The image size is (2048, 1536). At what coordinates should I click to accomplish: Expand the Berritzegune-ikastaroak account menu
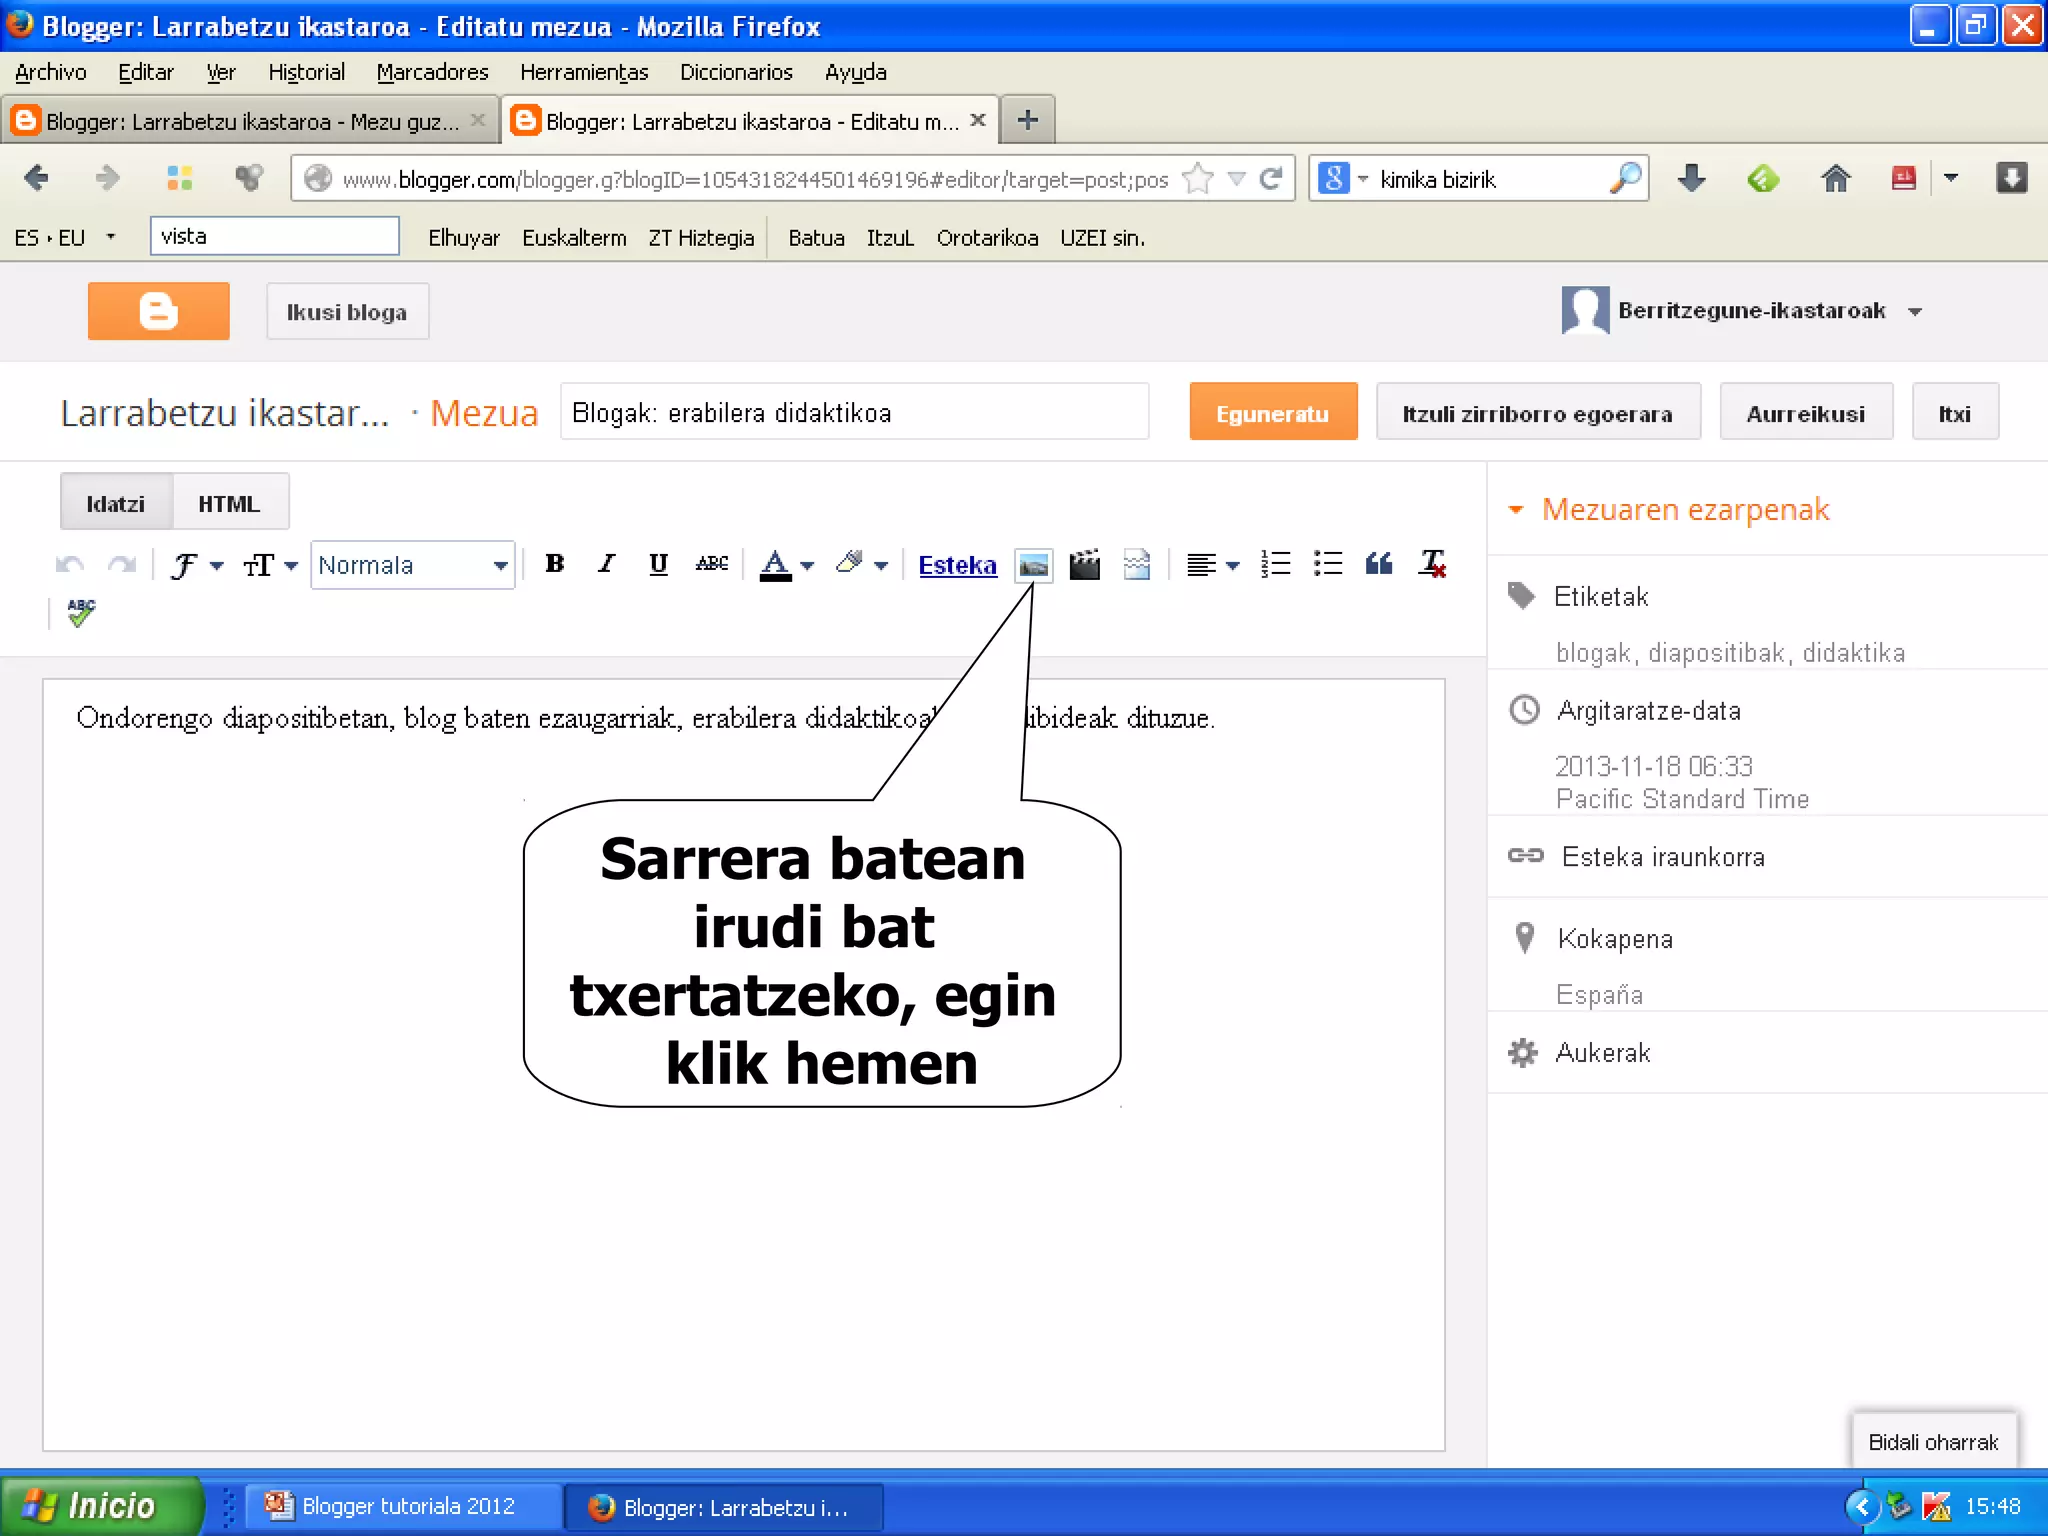pyautogui.click(x=1915, y=312)
